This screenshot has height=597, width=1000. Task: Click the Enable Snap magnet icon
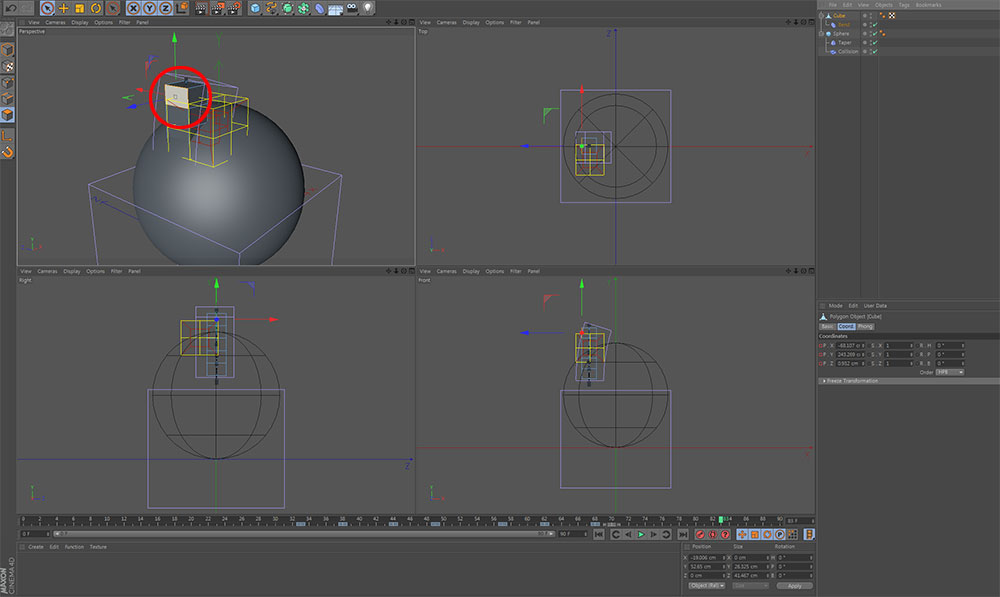[x=7, y=152]
